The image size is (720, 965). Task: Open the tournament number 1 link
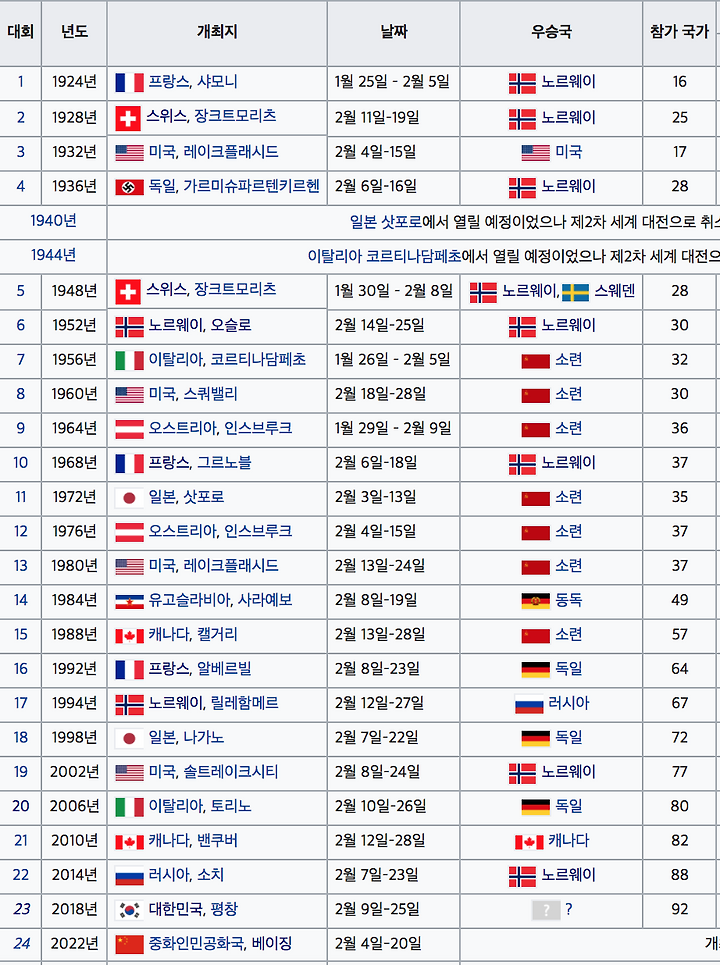coord(20,81)
